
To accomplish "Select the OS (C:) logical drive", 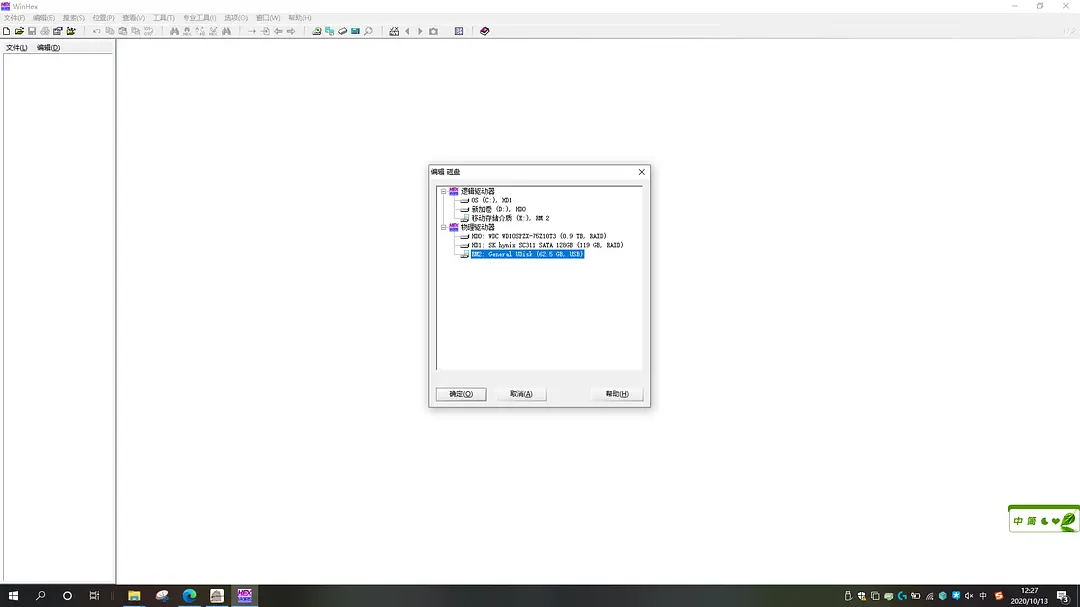I will (491, 200).
